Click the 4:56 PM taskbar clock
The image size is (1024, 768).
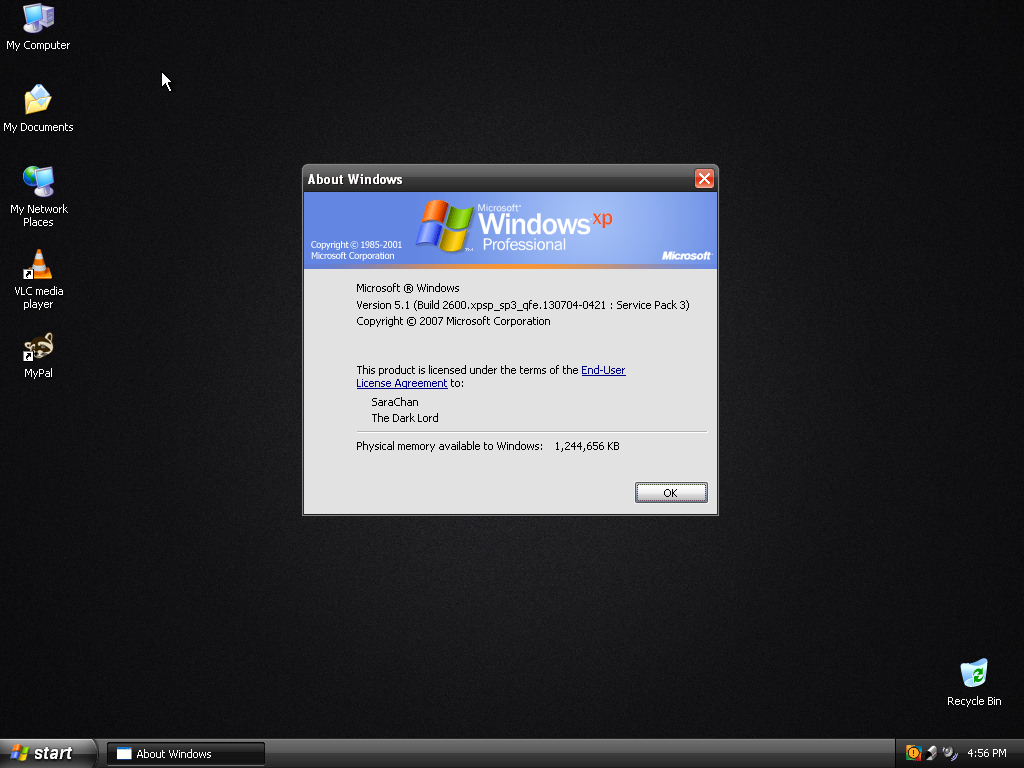point(986,753)
